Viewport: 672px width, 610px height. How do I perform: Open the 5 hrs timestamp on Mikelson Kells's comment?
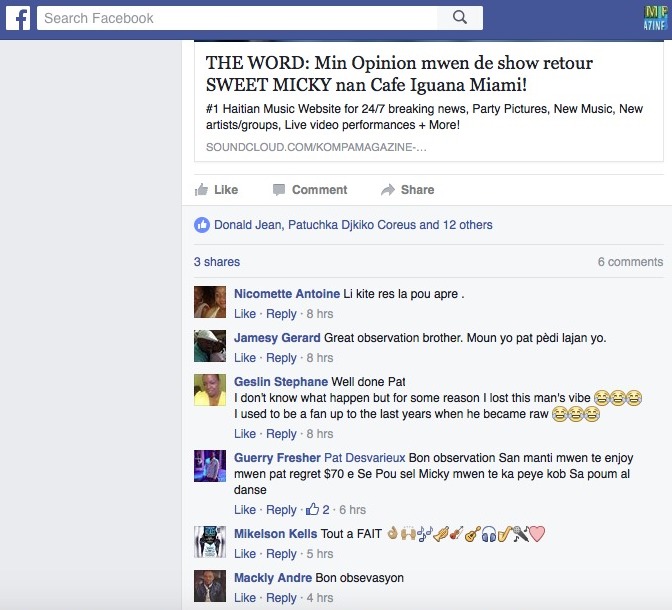tap(320, 554)
